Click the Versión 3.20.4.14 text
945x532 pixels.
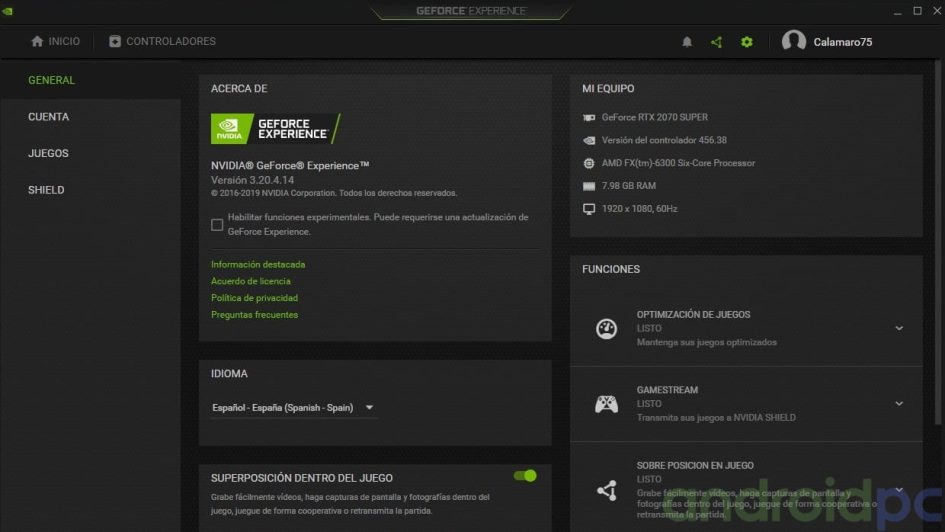253,180
